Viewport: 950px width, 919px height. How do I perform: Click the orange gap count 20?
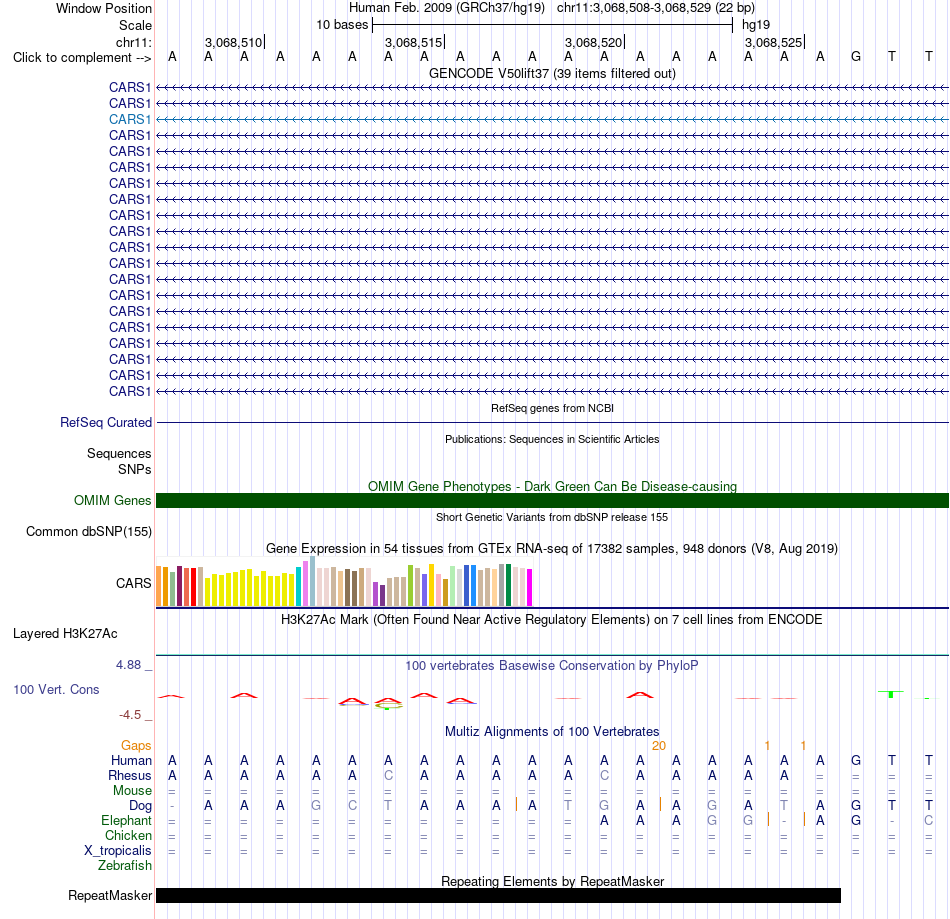click(x=659, y=746)
